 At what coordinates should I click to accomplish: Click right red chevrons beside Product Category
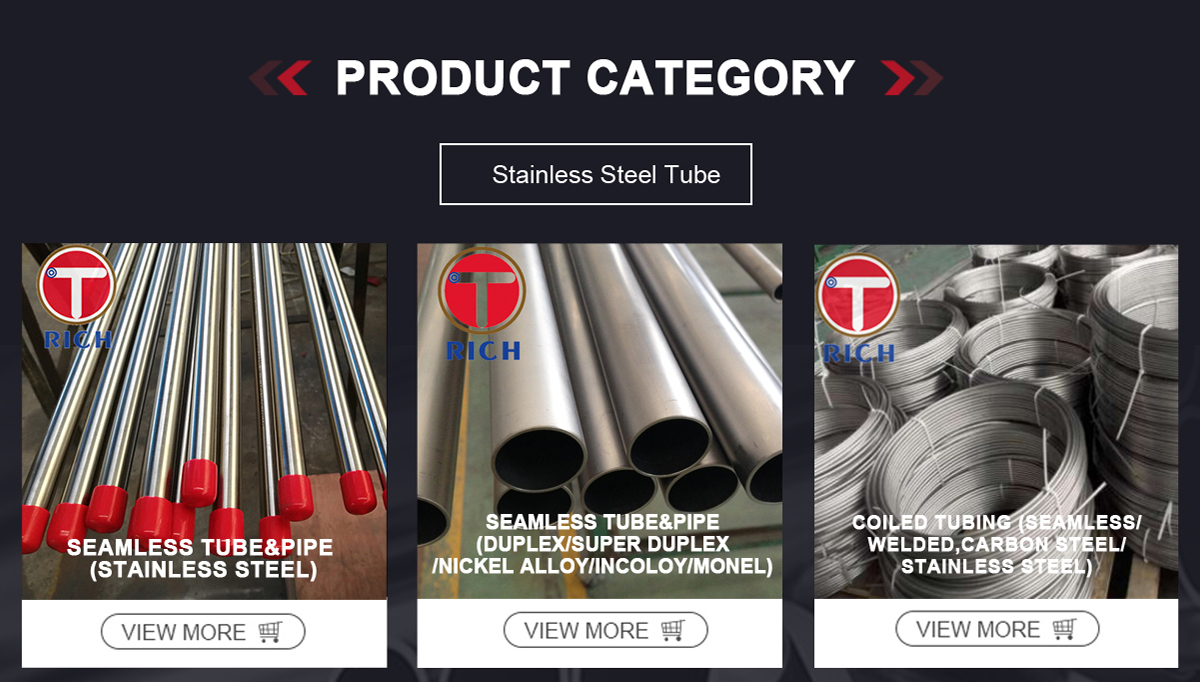912,77
